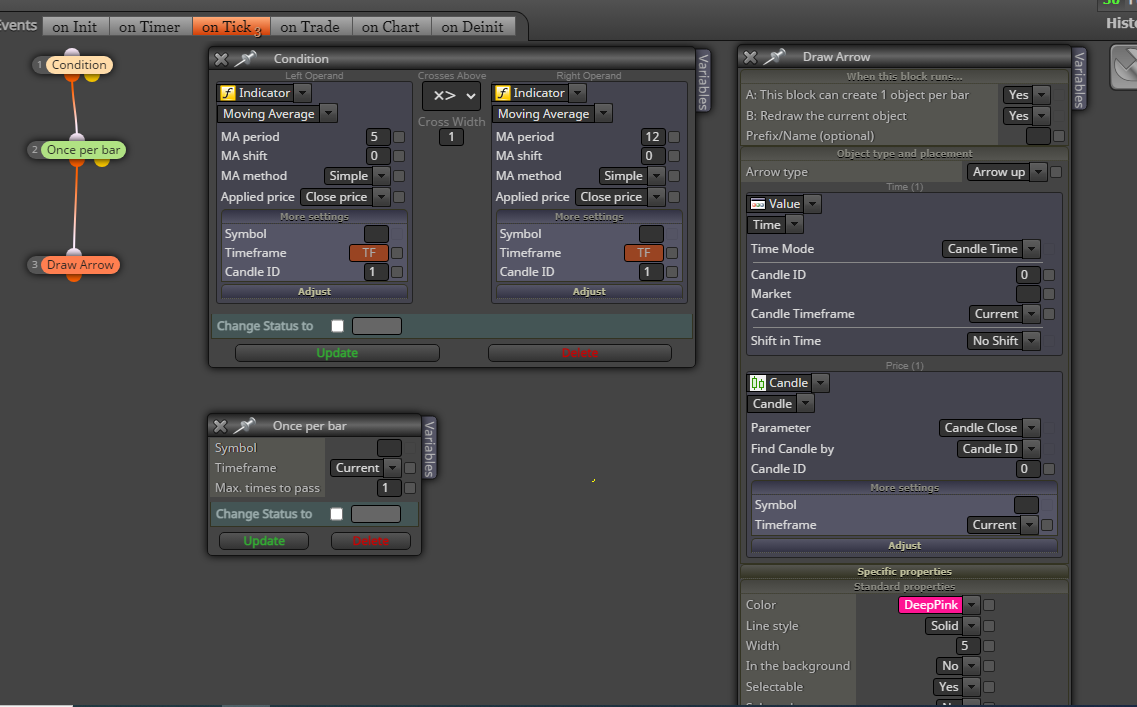Viewport: 1137px width, 707px height.
Task: Switch to the on Tick tab
Action: tap(231, 27)
